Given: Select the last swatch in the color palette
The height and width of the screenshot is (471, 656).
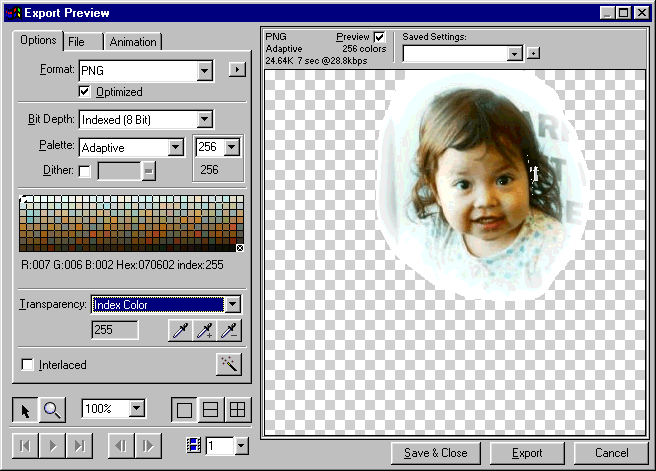Looking at the screenshot, I should point(239,248).
